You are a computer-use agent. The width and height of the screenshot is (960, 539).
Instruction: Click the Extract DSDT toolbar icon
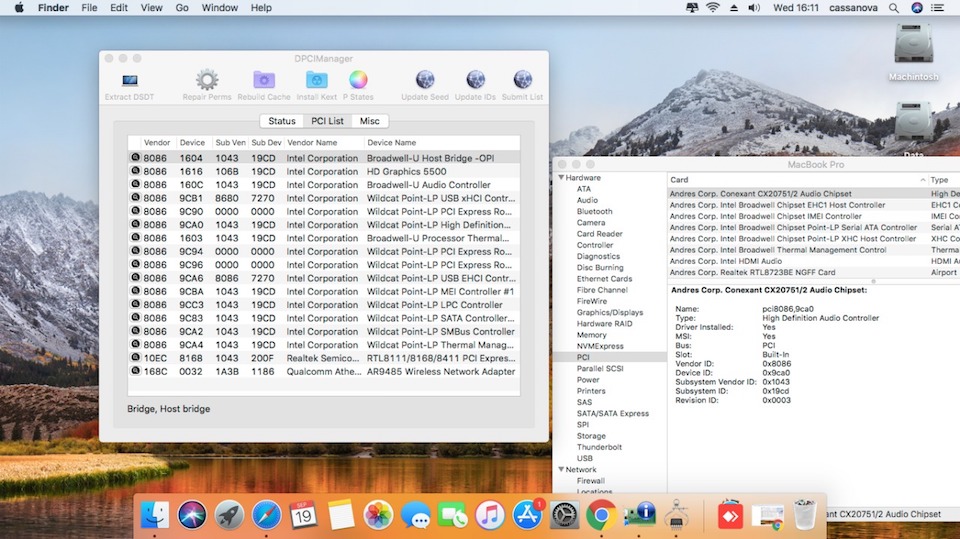(x=129, y=81)
